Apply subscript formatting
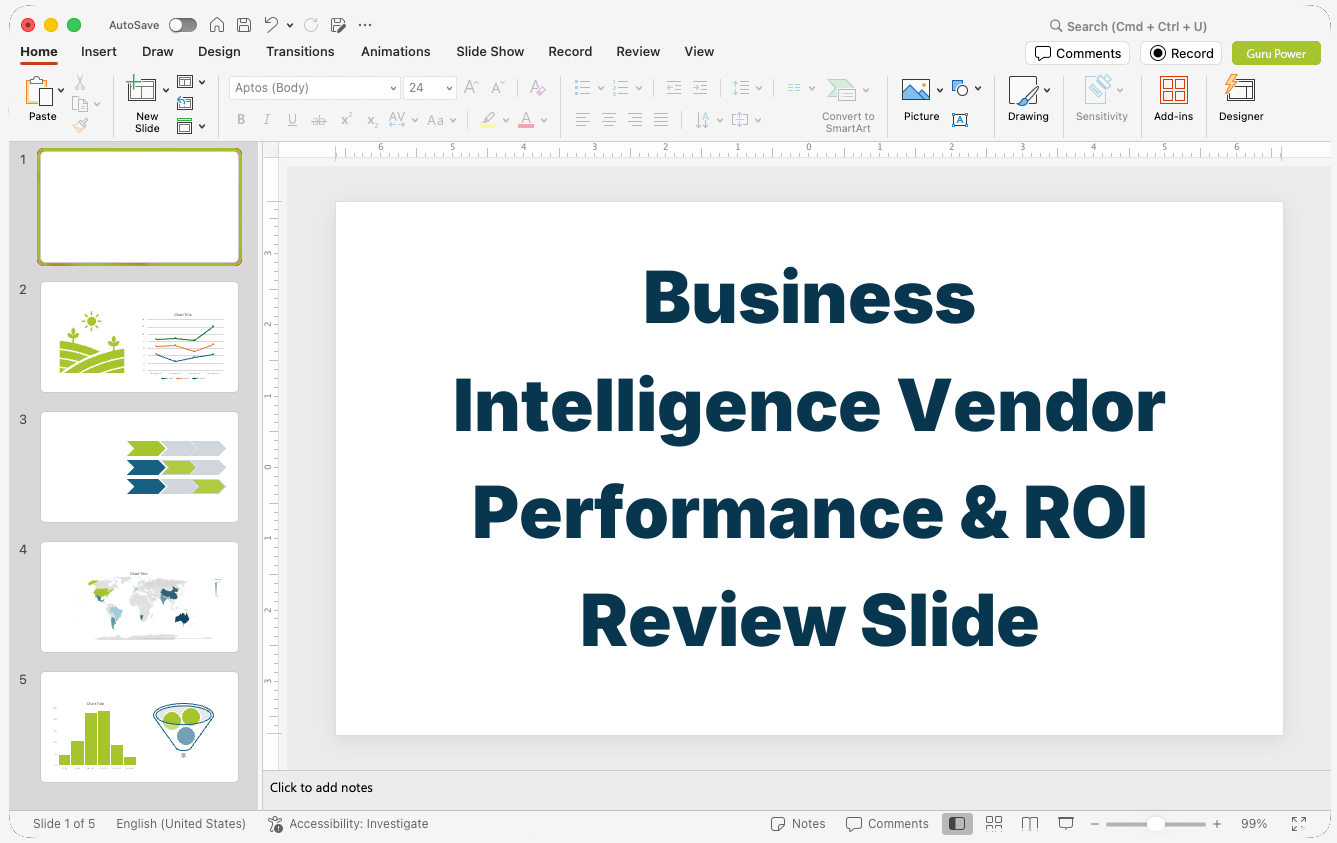 coord(372,120)
